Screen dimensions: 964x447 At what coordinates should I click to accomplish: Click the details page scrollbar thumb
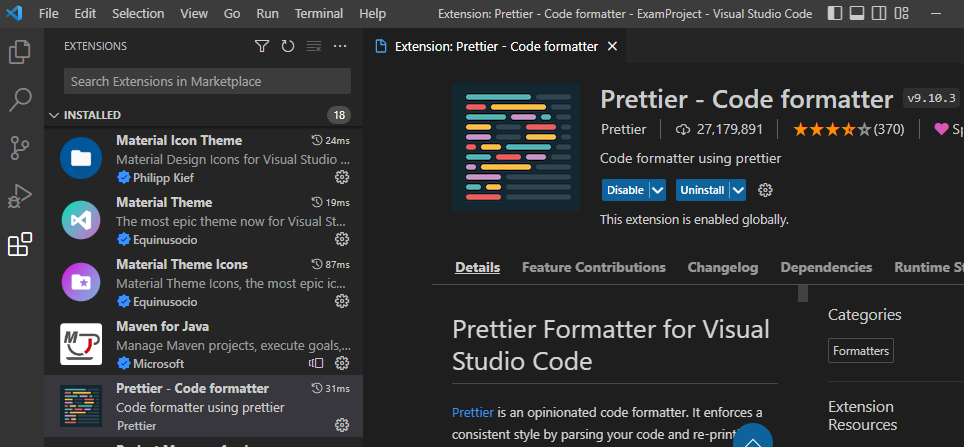coord(803,293)
